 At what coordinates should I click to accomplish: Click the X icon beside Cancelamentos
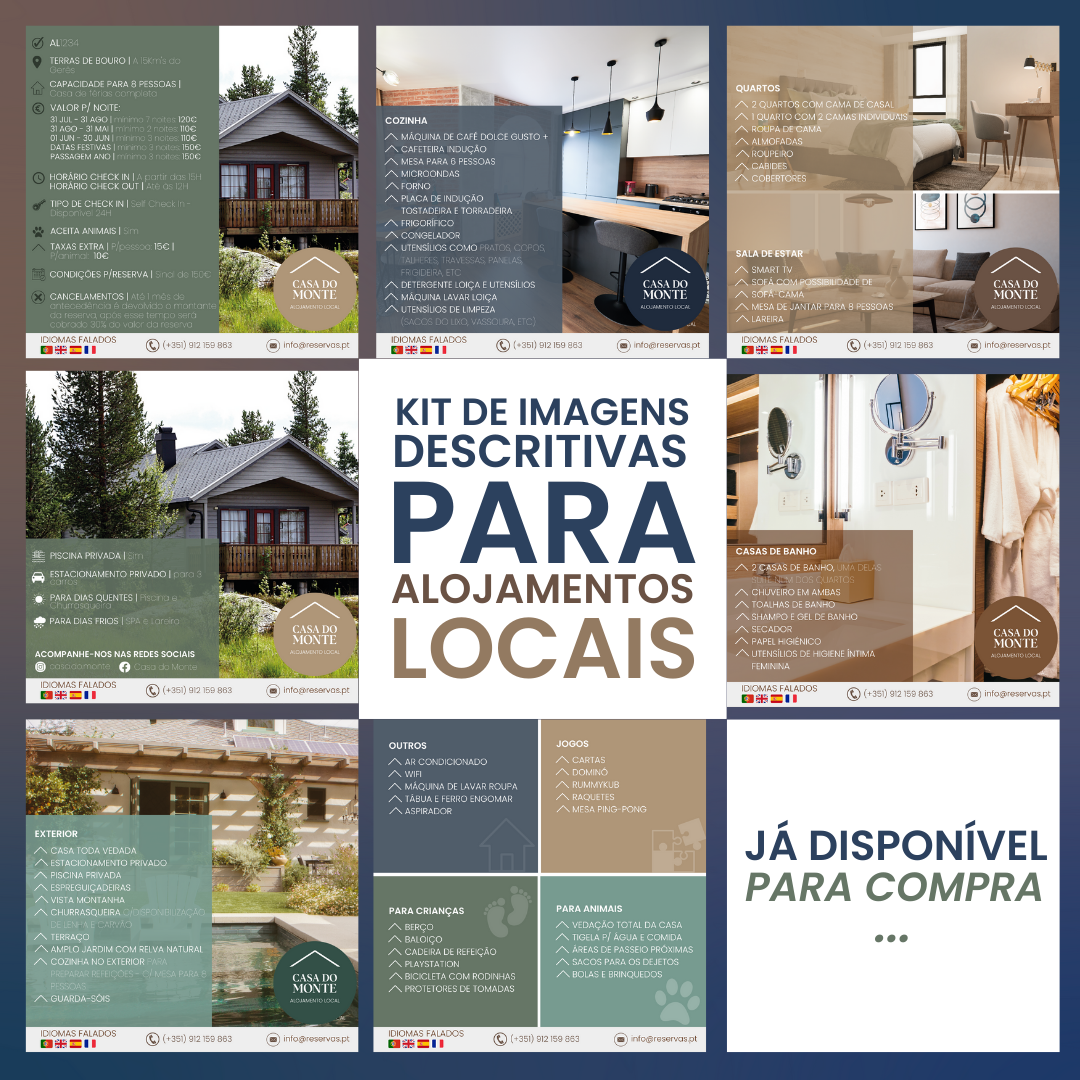point(38,297)
